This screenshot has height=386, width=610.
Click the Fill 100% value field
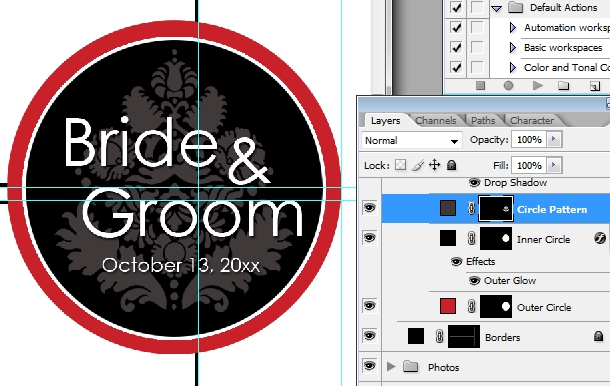(x=529, y=165)
